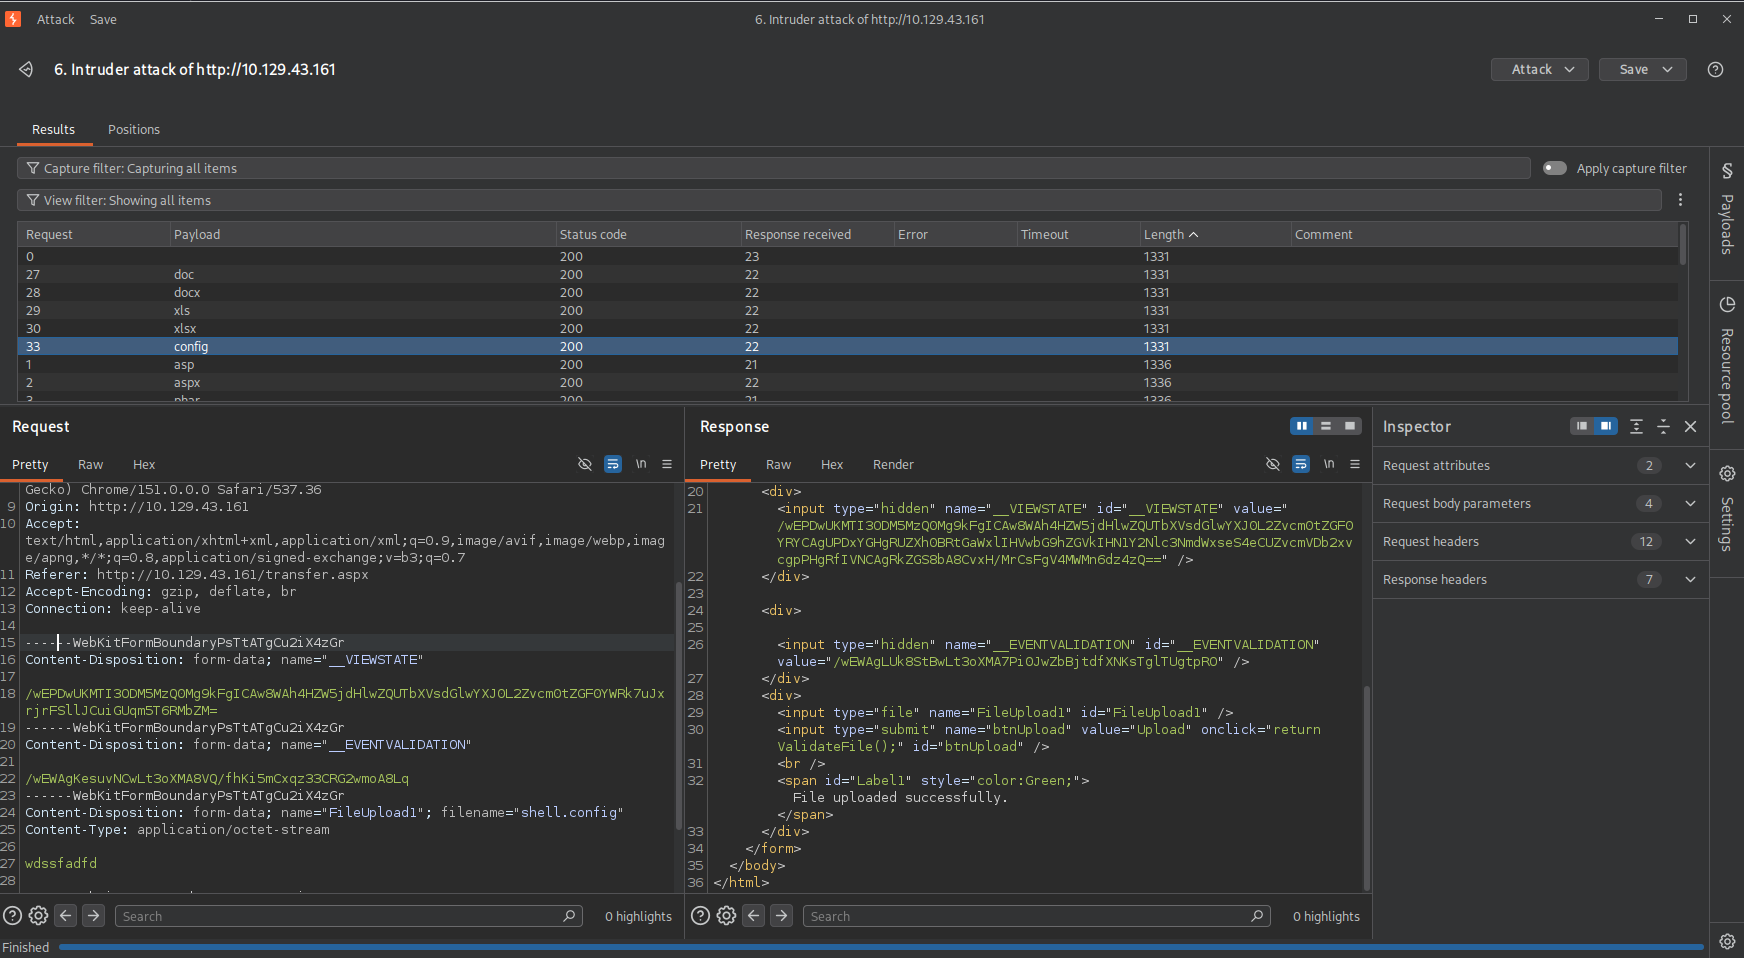Open the Request search settings gear

pos(38,915)
